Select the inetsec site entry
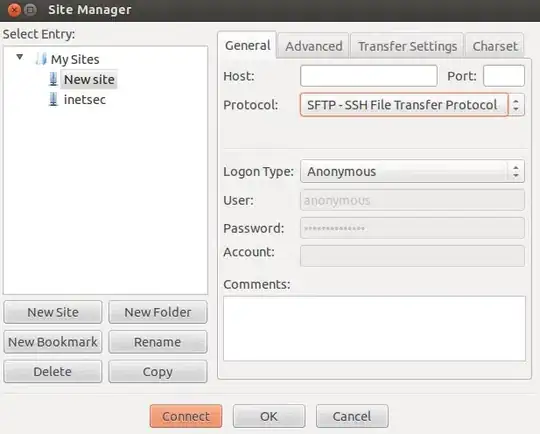The height and width of the screenshot is (434, 540). (x=85, y=100)
